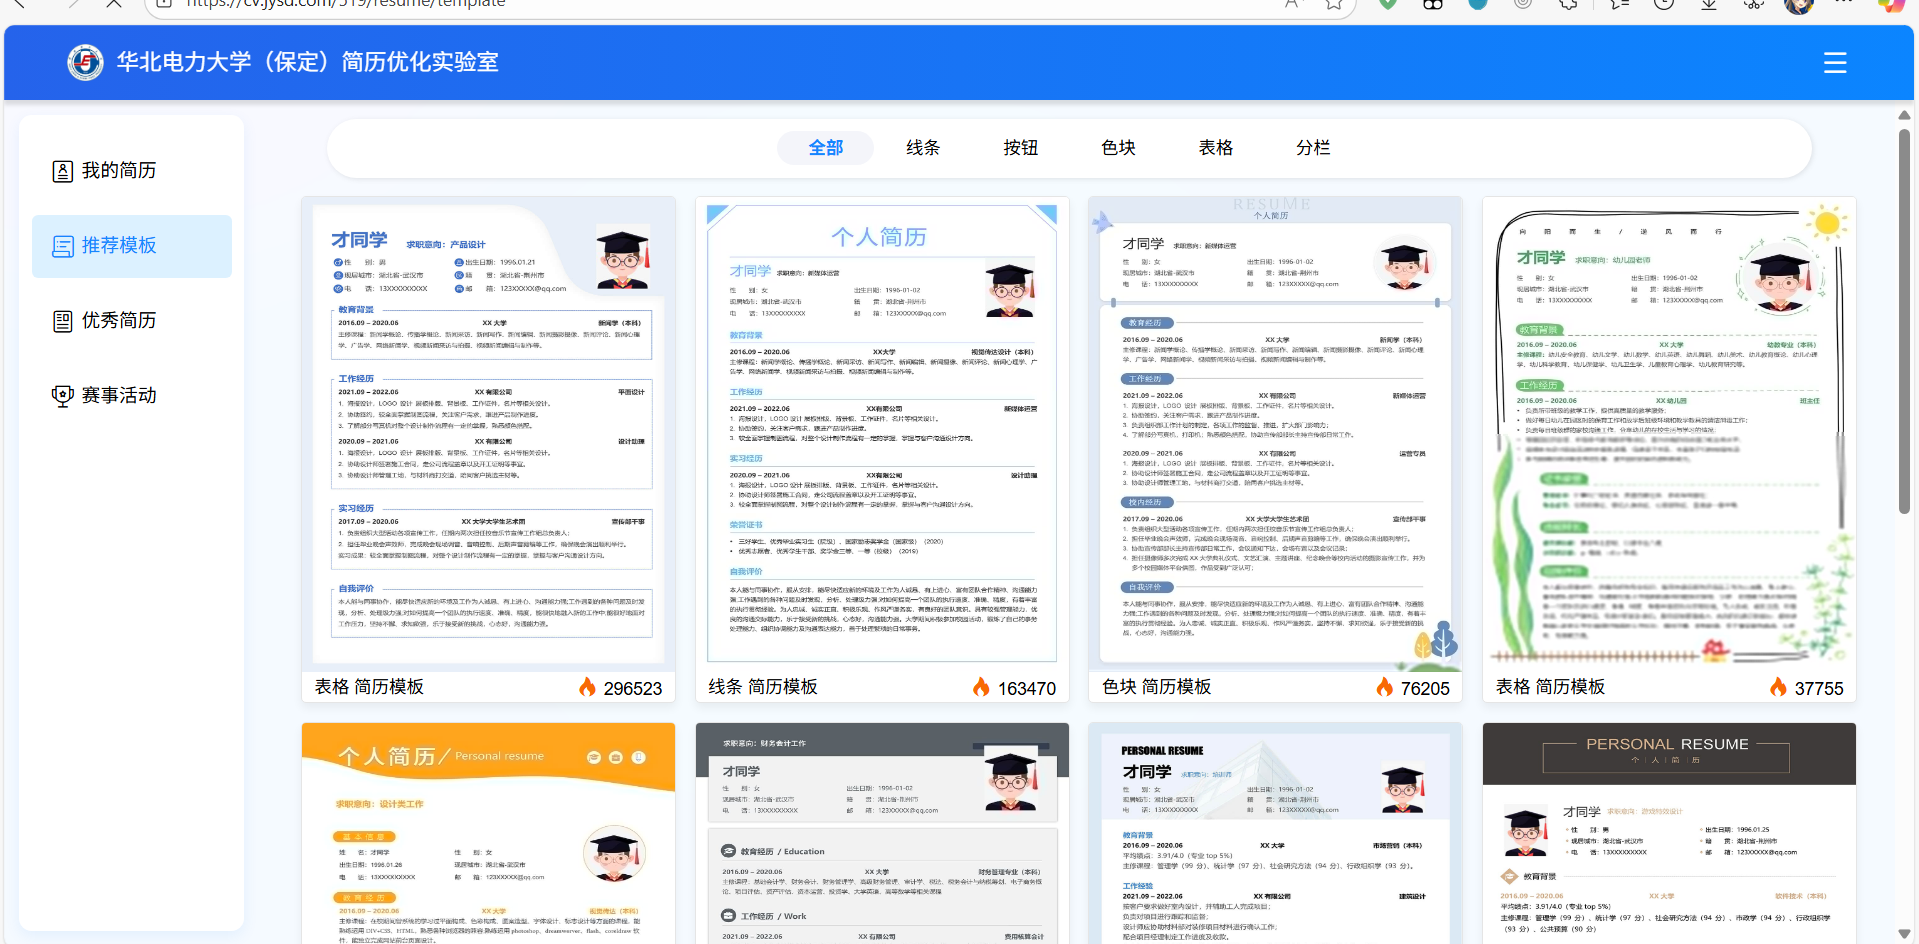The image size is (1919, 944).
Task: Open the hamburger menu at top right
Action: pos(1835,62)
